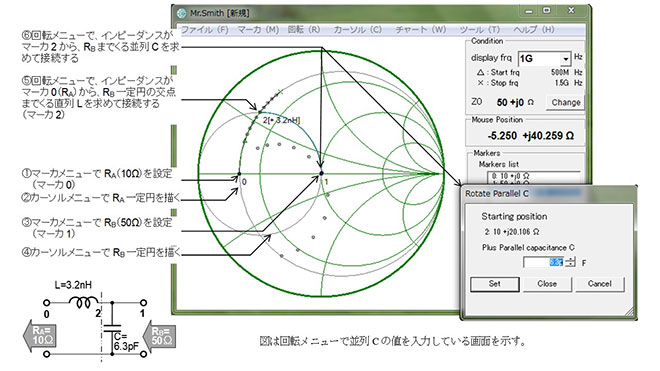The width and height of the screenshot is (660, 371).
Task: Click the Change button for Z0
Action: click(565, 102)
